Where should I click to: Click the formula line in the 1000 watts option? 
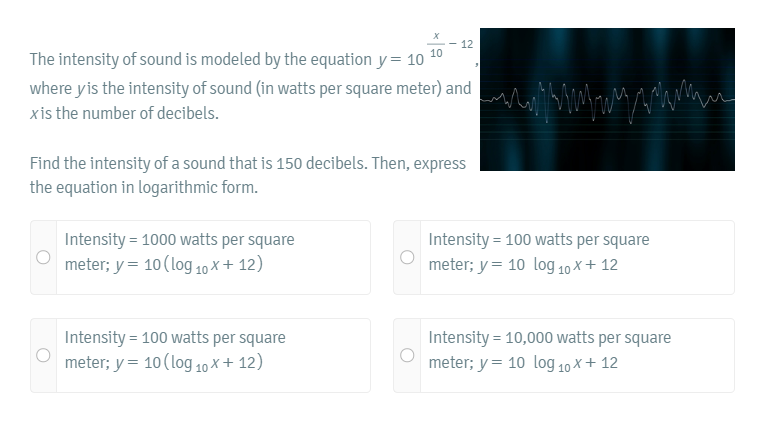[164, 265]
